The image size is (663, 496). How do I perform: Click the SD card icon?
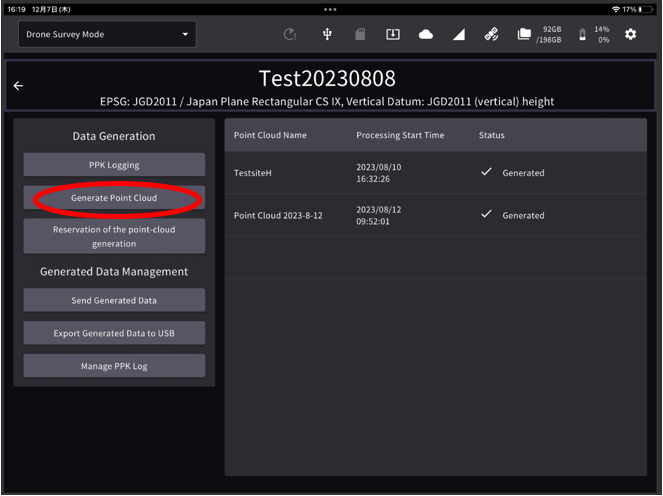[x=360, y=34]
